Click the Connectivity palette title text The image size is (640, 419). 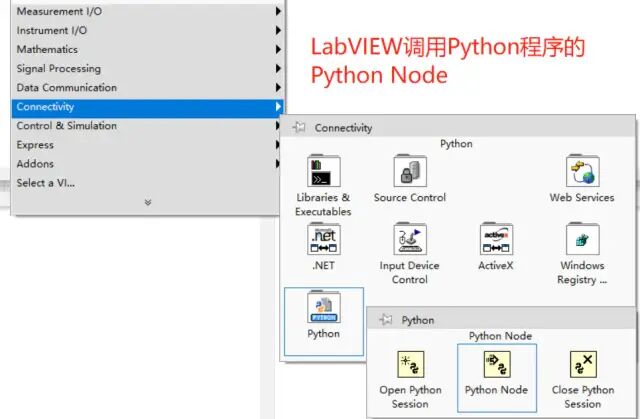point(343,128)
